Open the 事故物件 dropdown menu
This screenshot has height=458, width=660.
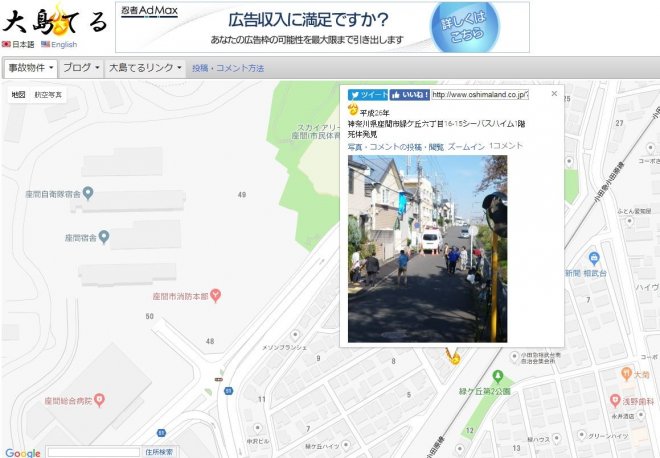30,68
